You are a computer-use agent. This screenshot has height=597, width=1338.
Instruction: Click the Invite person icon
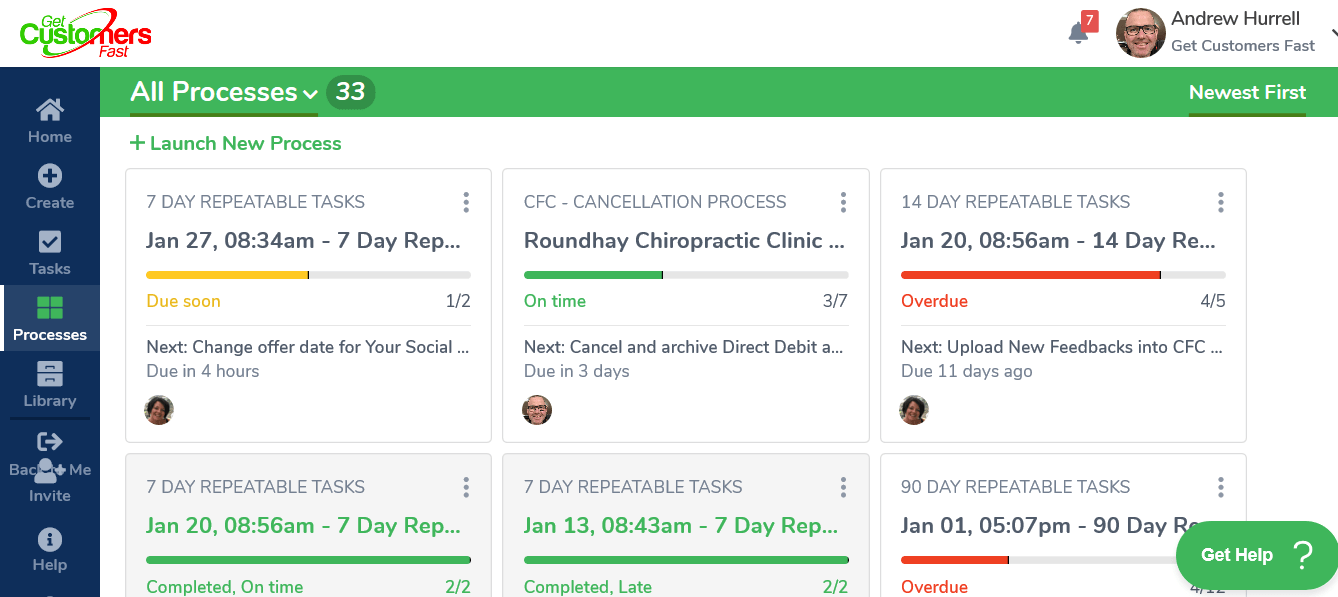tap(47, 471)
